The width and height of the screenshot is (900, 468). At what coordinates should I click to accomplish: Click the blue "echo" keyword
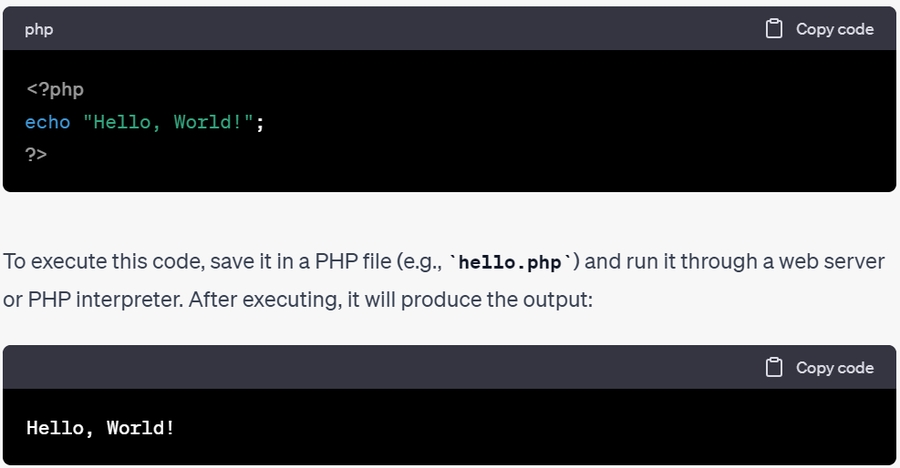coord(48,122)
